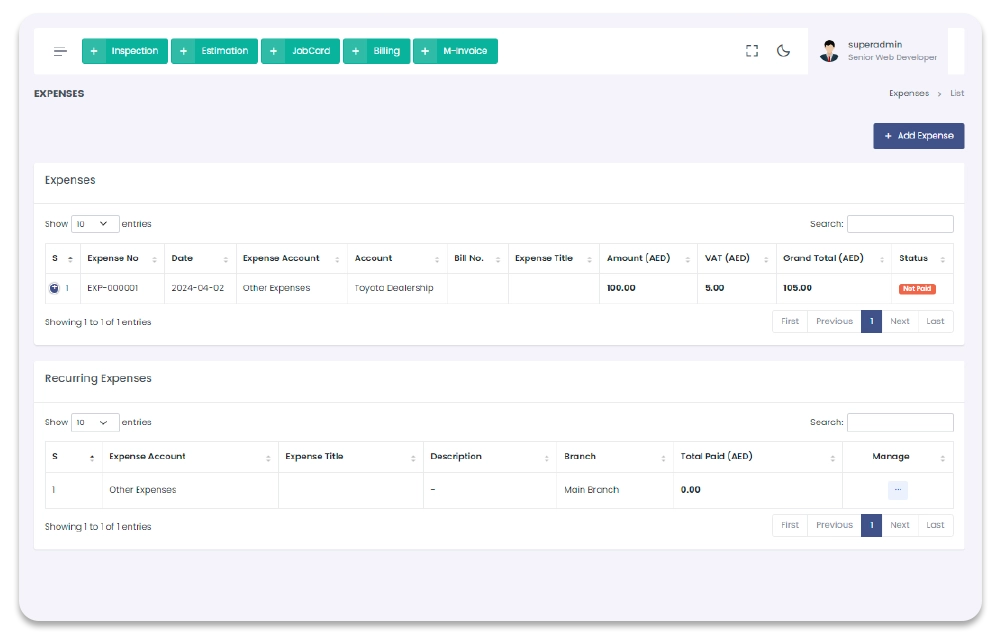
Task: Click the Add Expense button
Action: 918,136
